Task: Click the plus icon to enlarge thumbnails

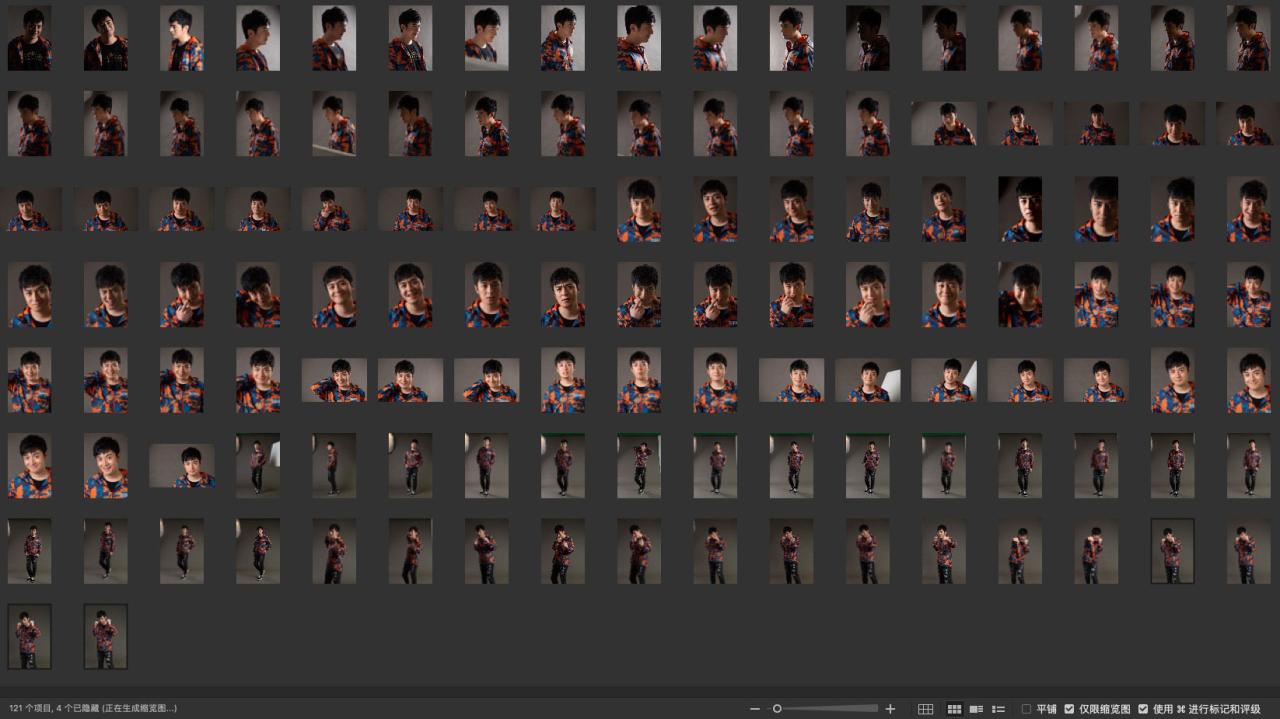Action: [x=890, y=709]
